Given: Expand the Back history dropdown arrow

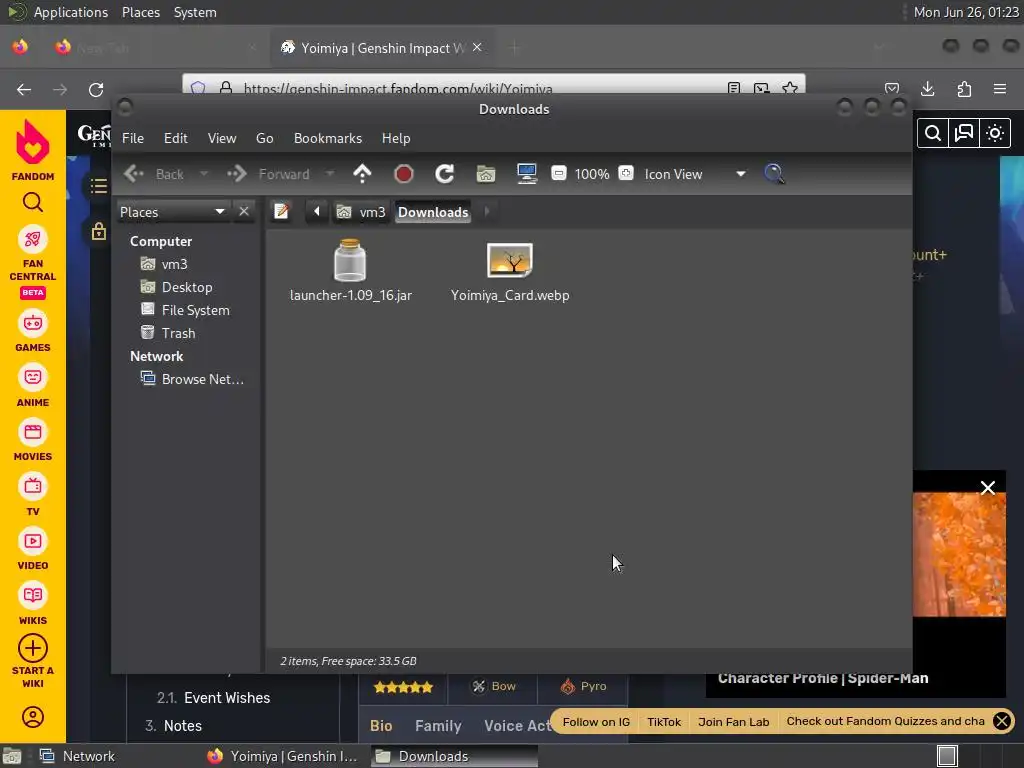Looking at the screenshot, I should tap(204, 174).
